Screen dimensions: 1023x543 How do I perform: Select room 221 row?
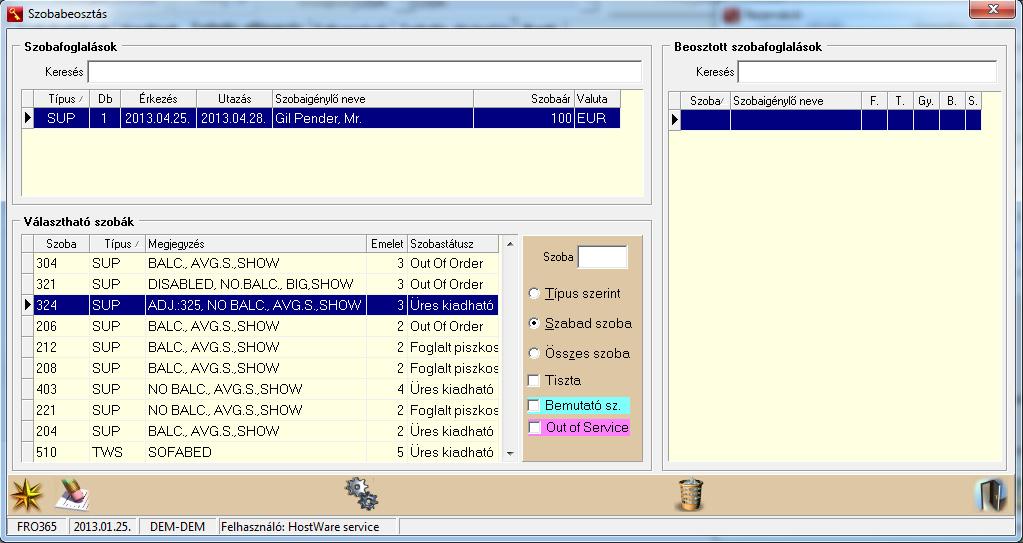pyautogui.click(x=260, y=410)
